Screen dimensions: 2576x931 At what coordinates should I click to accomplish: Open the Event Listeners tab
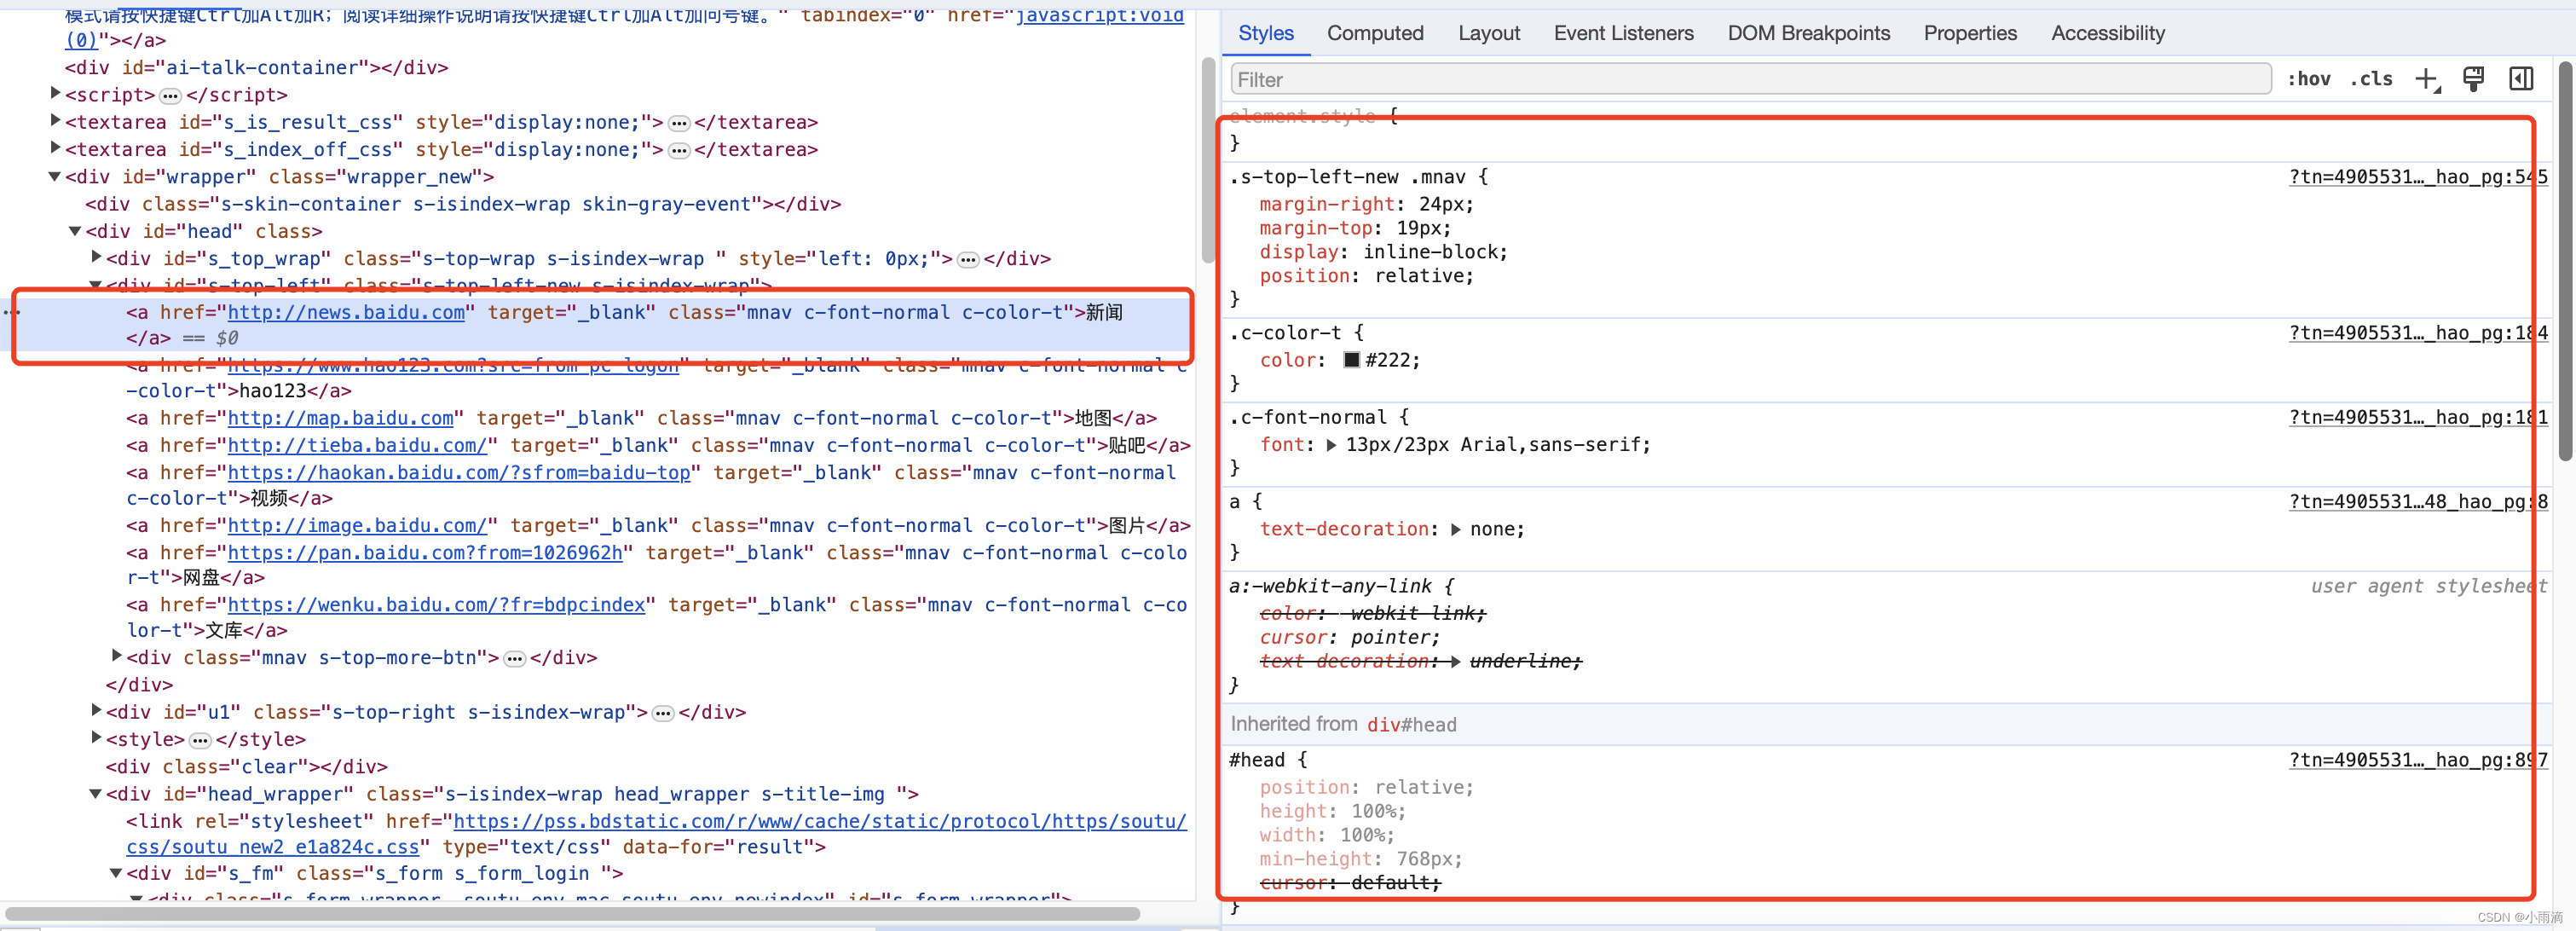pos(1623,33)
